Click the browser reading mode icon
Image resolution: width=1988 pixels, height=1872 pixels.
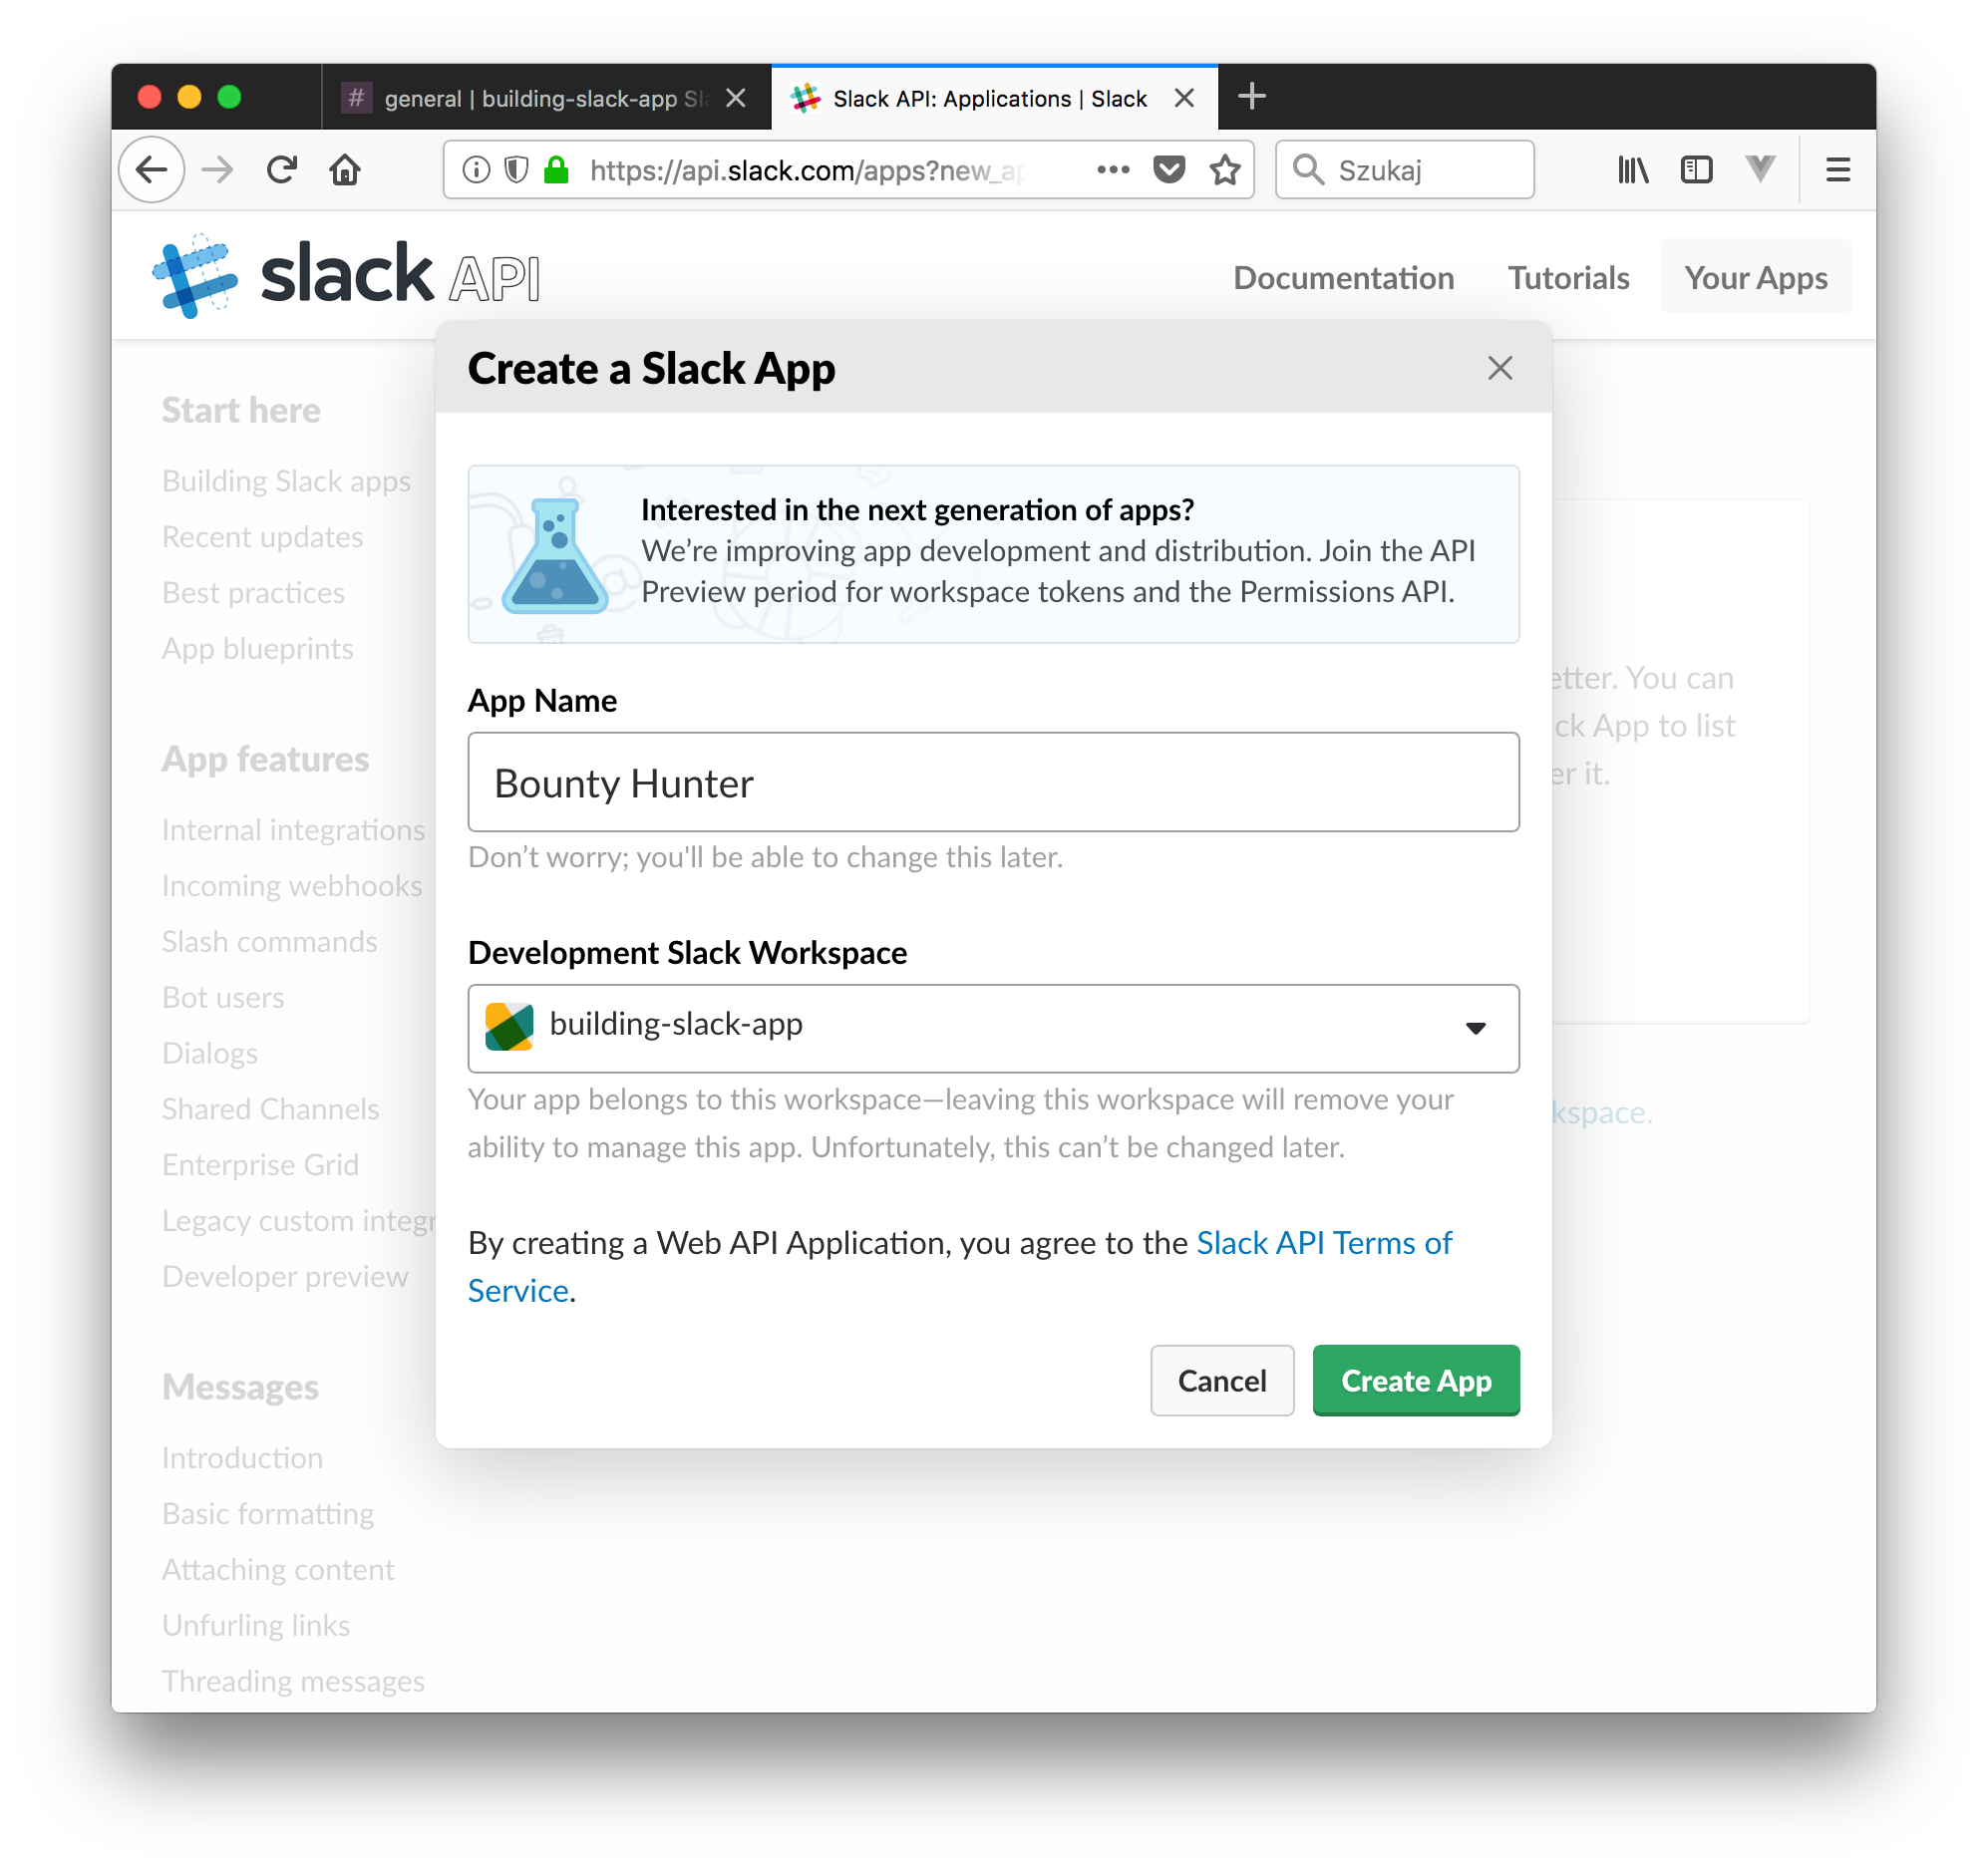[x=1693, y=170]
